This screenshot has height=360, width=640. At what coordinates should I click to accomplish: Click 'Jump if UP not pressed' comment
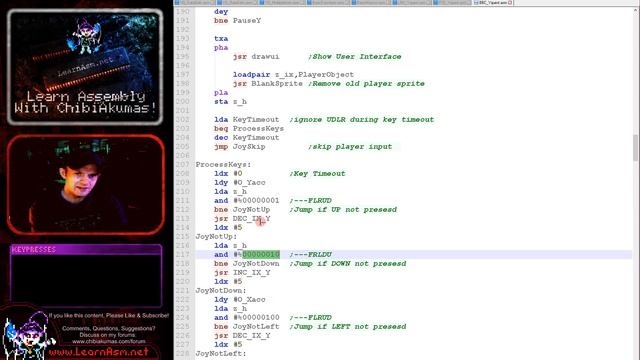tap(343, 209)
